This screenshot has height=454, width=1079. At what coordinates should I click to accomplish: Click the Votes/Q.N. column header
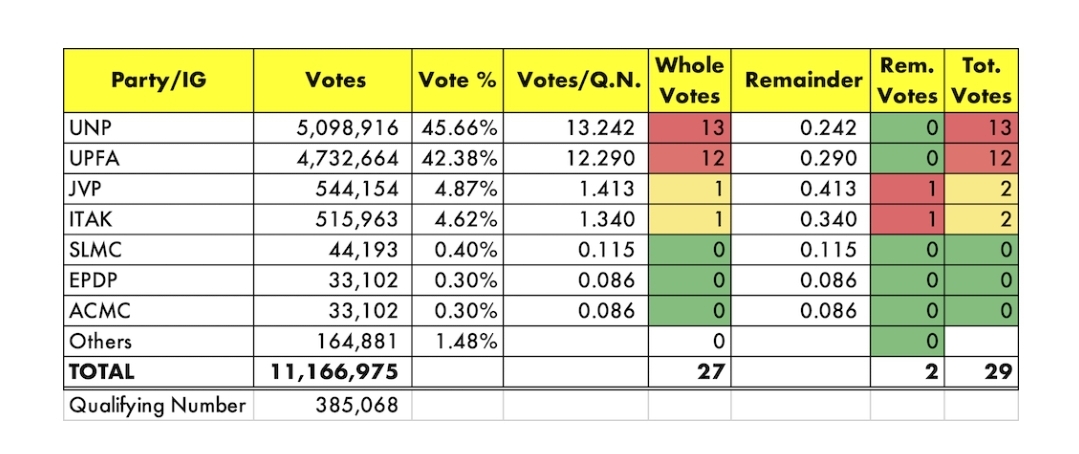576,80
